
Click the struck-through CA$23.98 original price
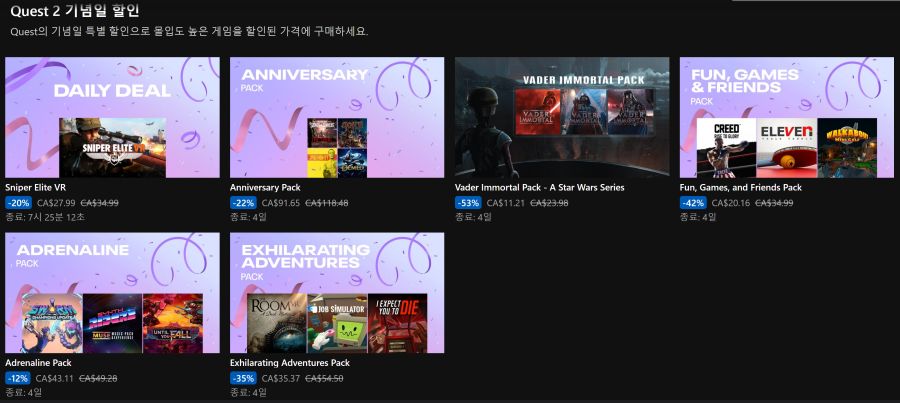(549, 203)
